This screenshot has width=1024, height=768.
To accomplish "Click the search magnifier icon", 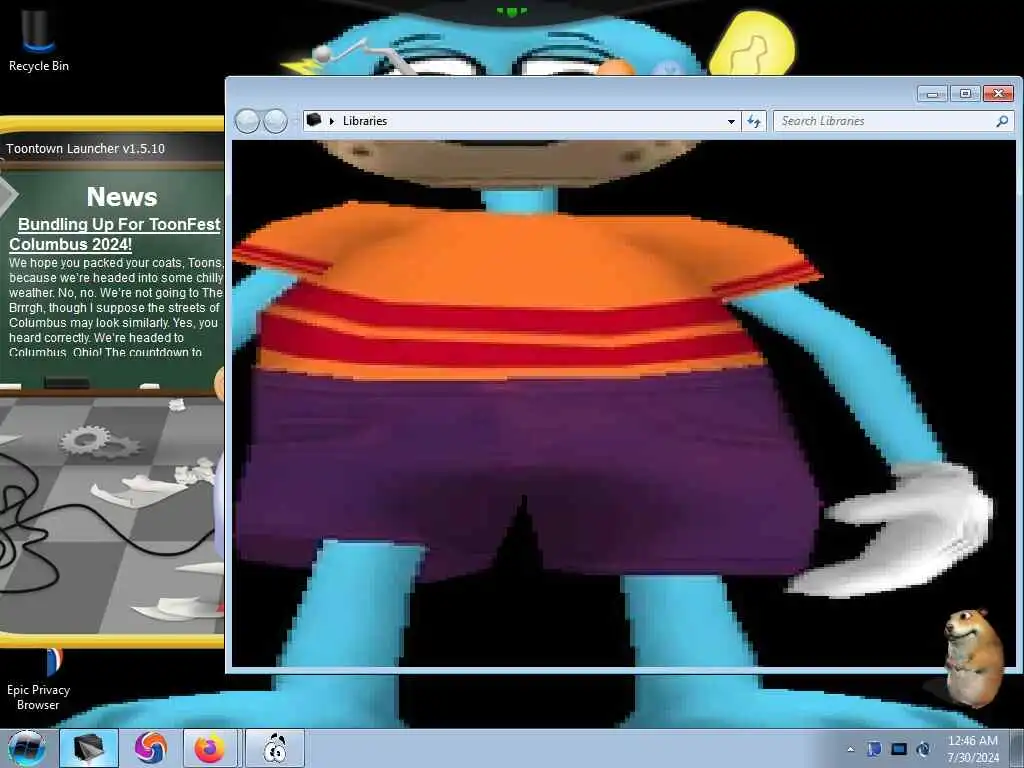I will pos(1002,121).
